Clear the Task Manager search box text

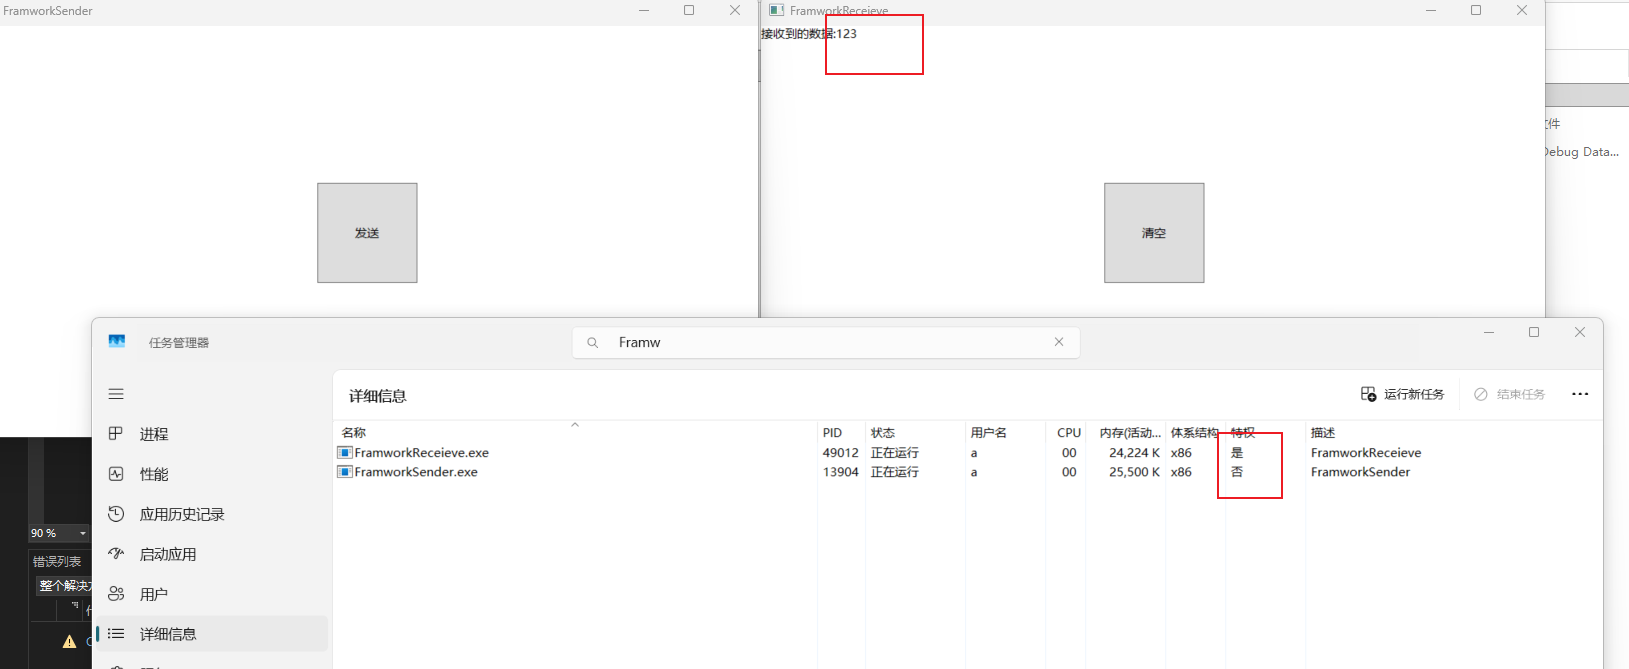1059,342
